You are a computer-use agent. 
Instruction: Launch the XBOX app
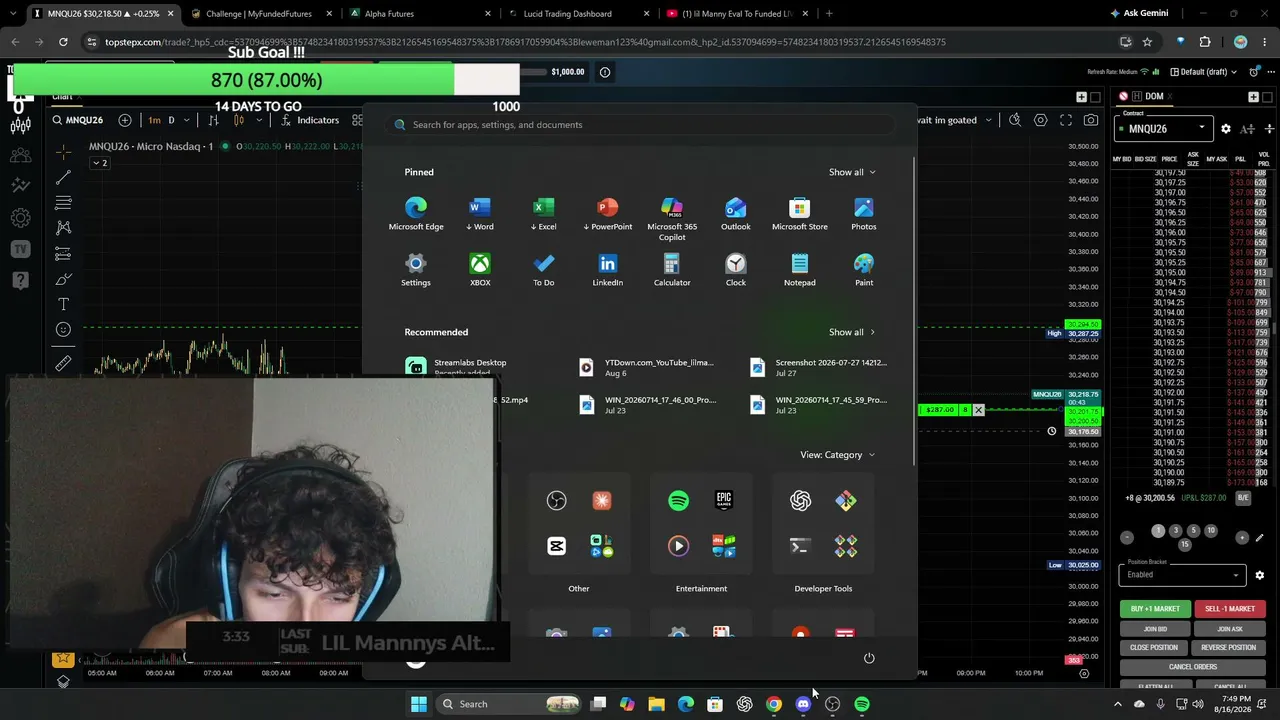[x=480, y=270]
